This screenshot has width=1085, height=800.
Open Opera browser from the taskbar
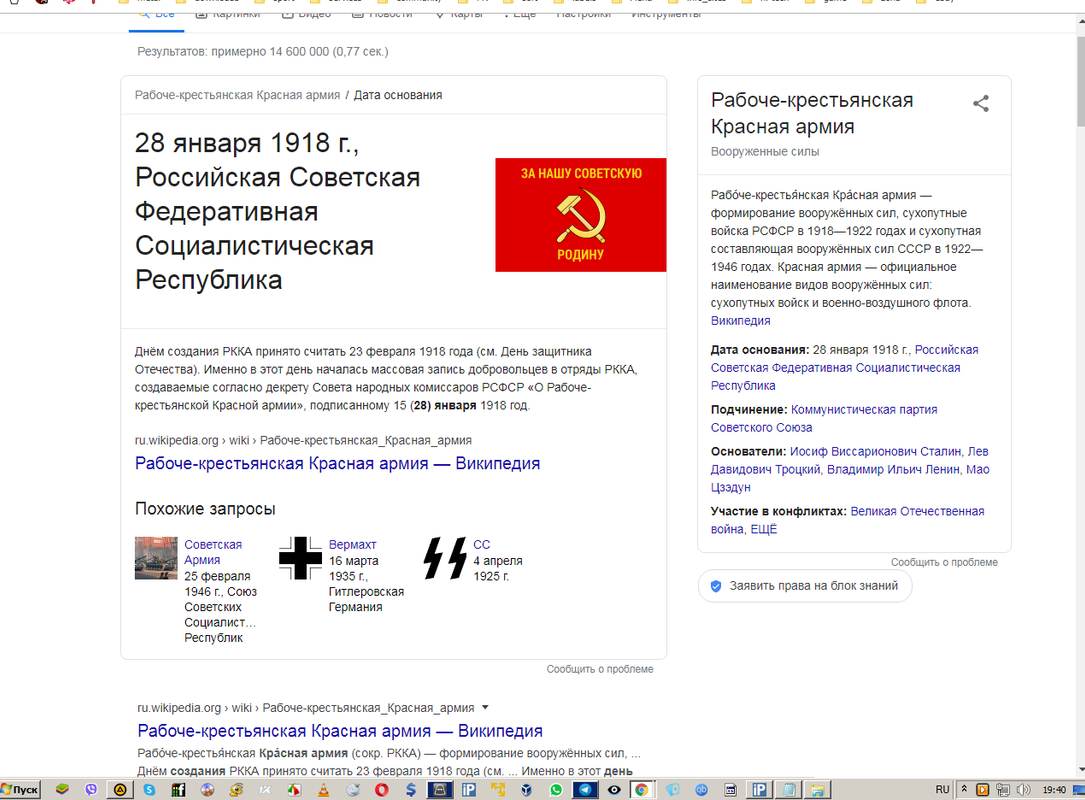coord(382,790)
